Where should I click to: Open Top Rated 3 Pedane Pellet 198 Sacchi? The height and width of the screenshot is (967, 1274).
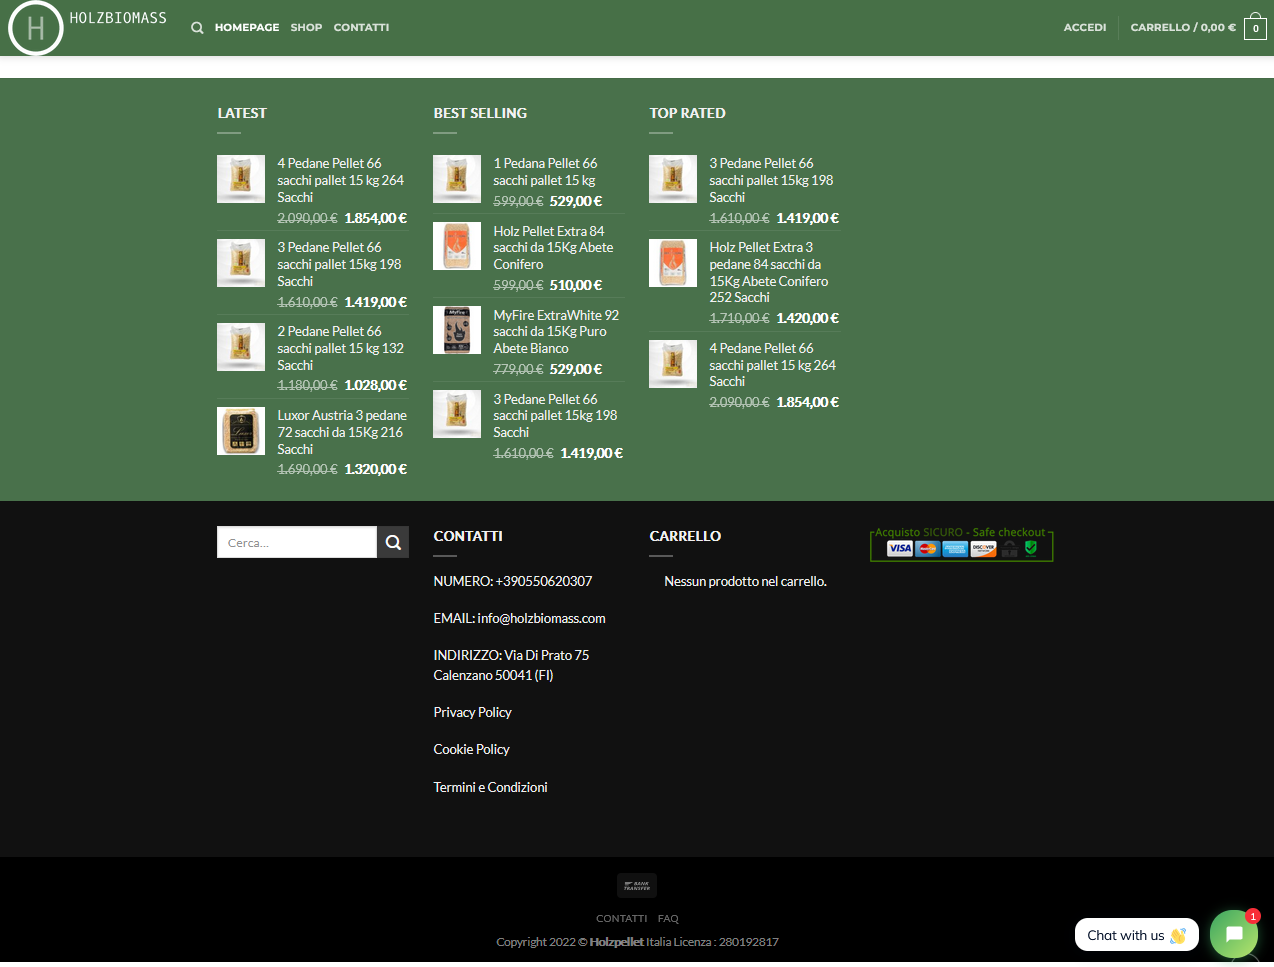click(x=771, y=180)
